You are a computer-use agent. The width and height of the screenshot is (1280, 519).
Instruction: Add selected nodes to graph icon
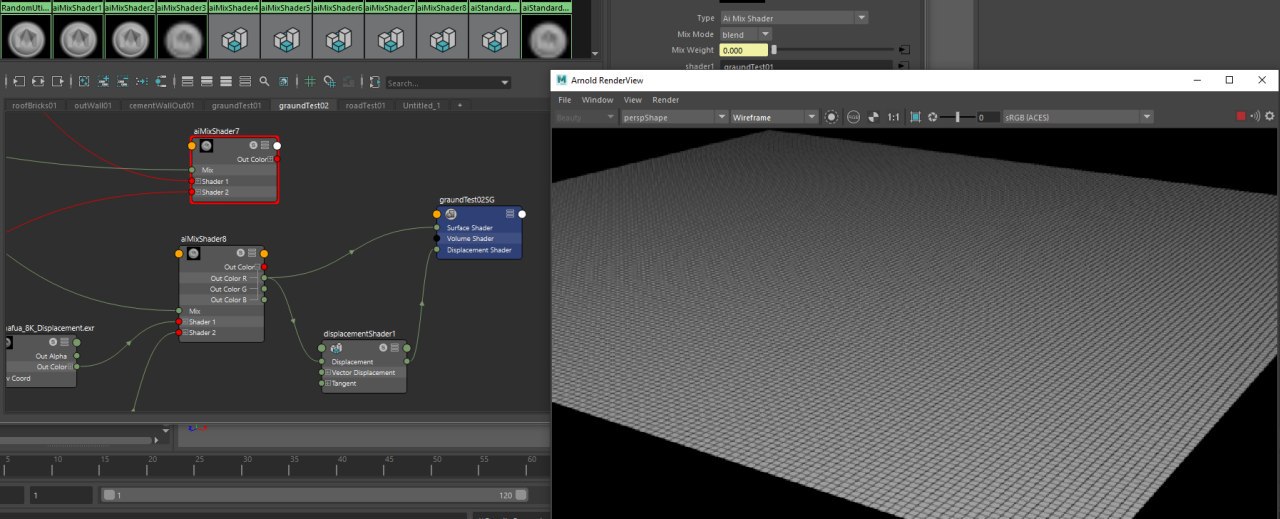pyautogui.click(x=103, y=82)
